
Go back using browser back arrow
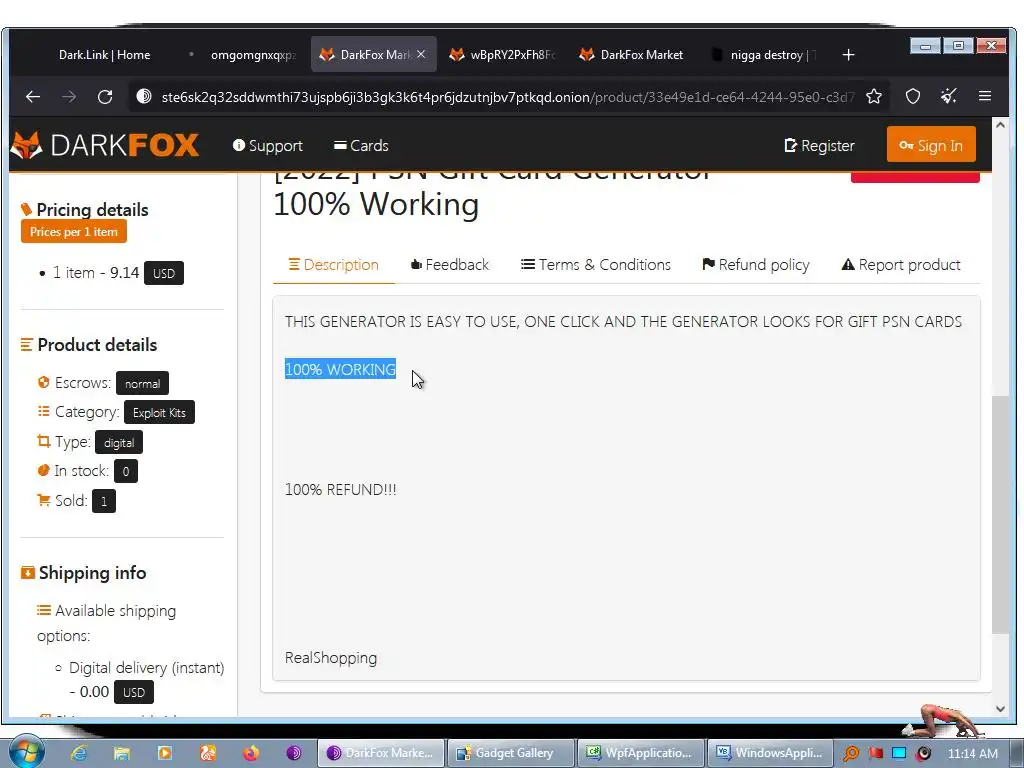point(33,97)
